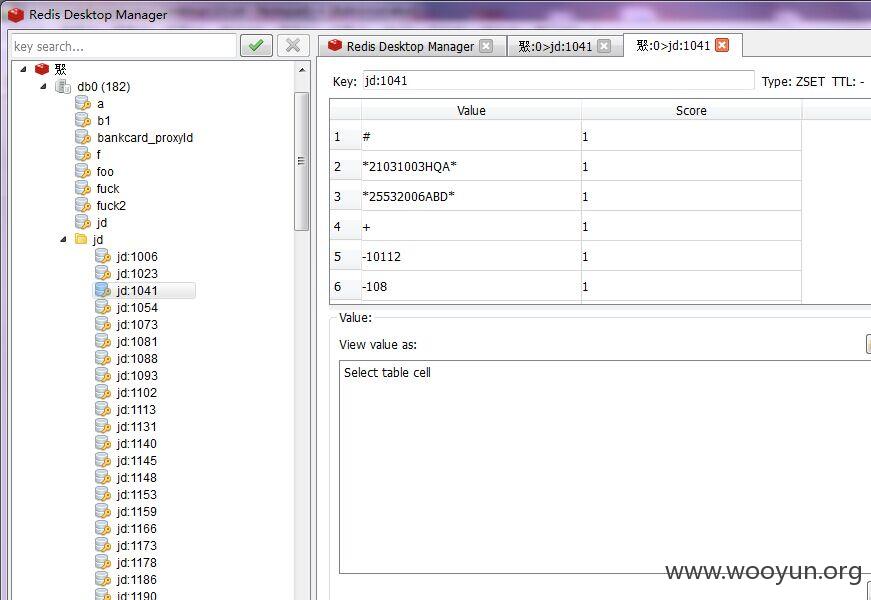Focus the key search input field

(x=124, y=46)
